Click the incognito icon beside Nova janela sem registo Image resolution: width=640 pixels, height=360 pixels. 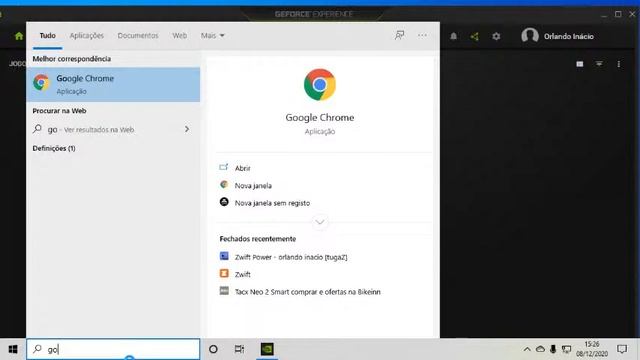pyautogui.click(x=224, y=202)
